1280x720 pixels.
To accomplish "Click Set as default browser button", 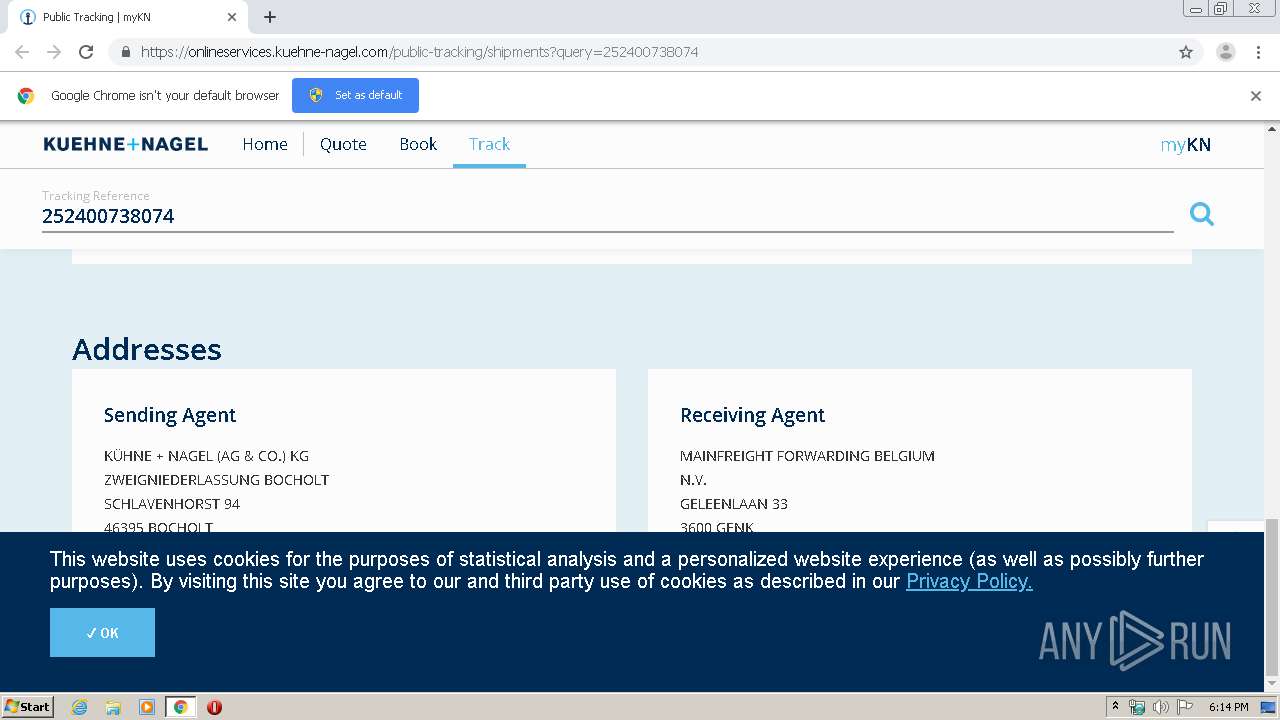I will coord(355,95).
